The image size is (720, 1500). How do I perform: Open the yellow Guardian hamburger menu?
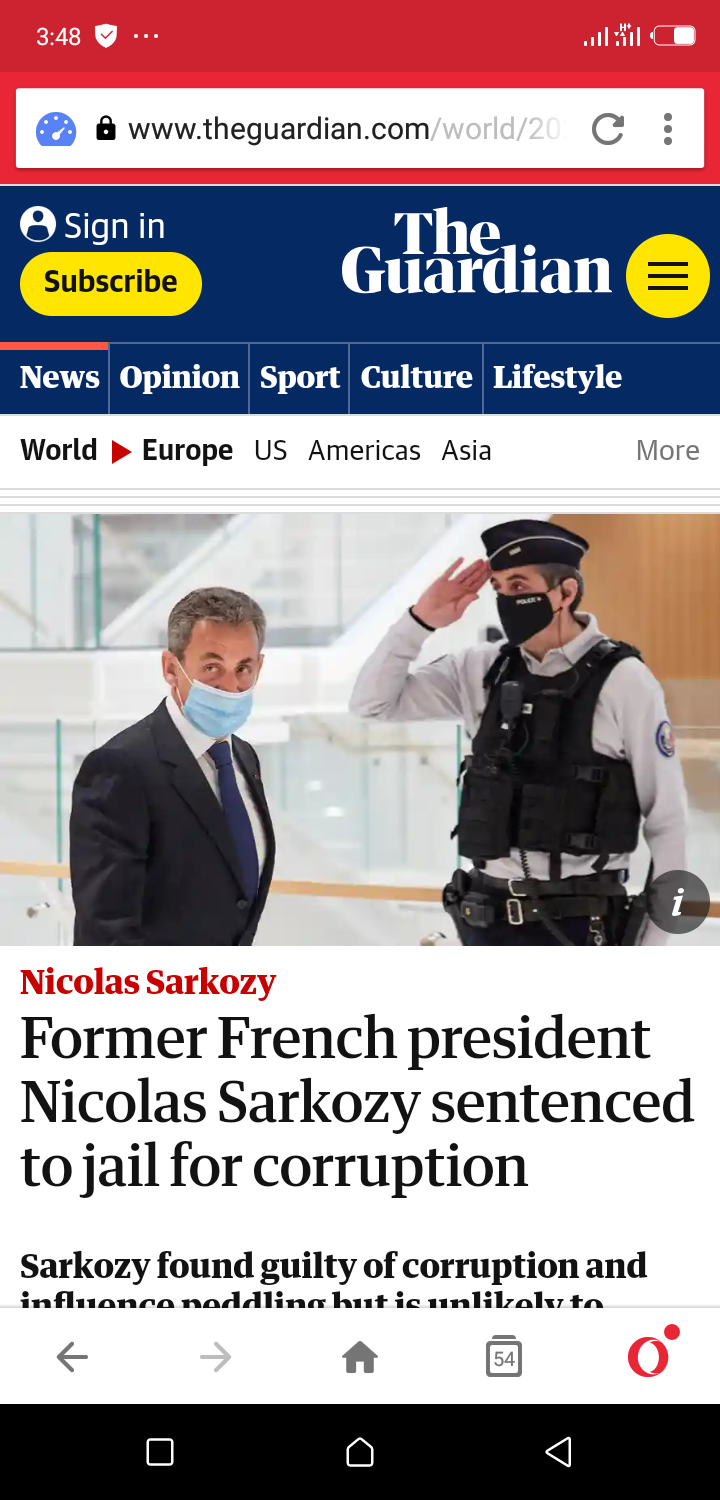pos(668,276)
